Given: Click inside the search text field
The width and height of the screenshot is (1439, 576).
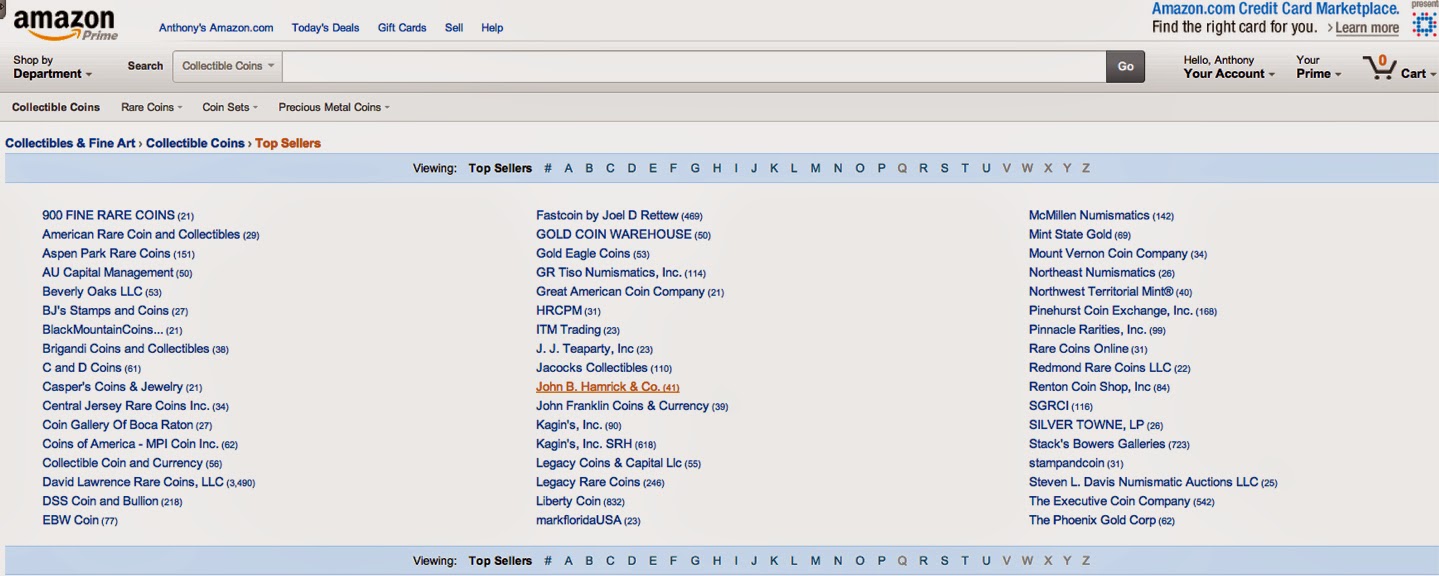Looking at the screenshot, I should point(694,66).
